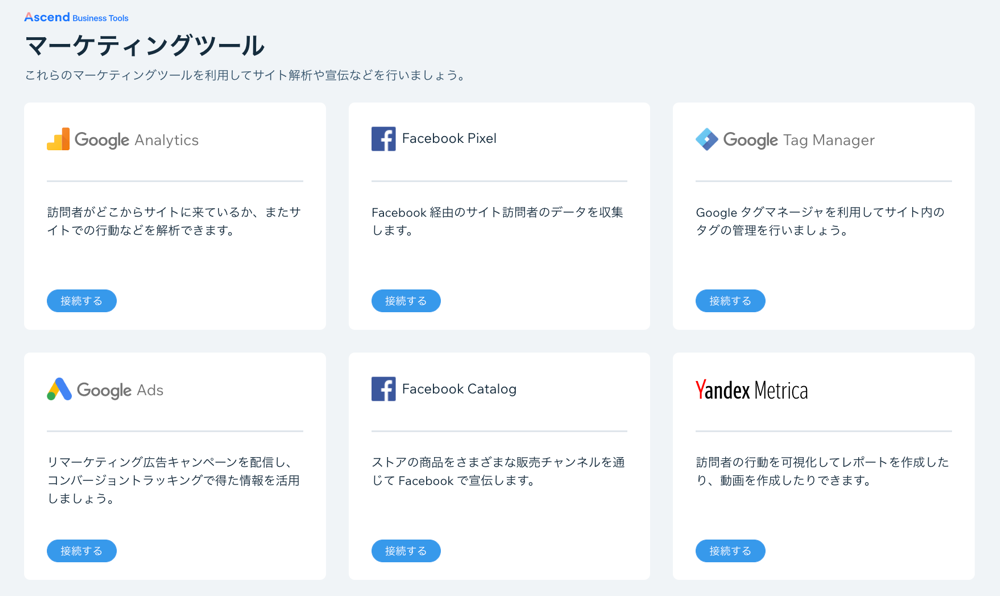Connect Facebook Pixel with 接続する button
The image size is (1000, 596).
[x=406, y=301]
